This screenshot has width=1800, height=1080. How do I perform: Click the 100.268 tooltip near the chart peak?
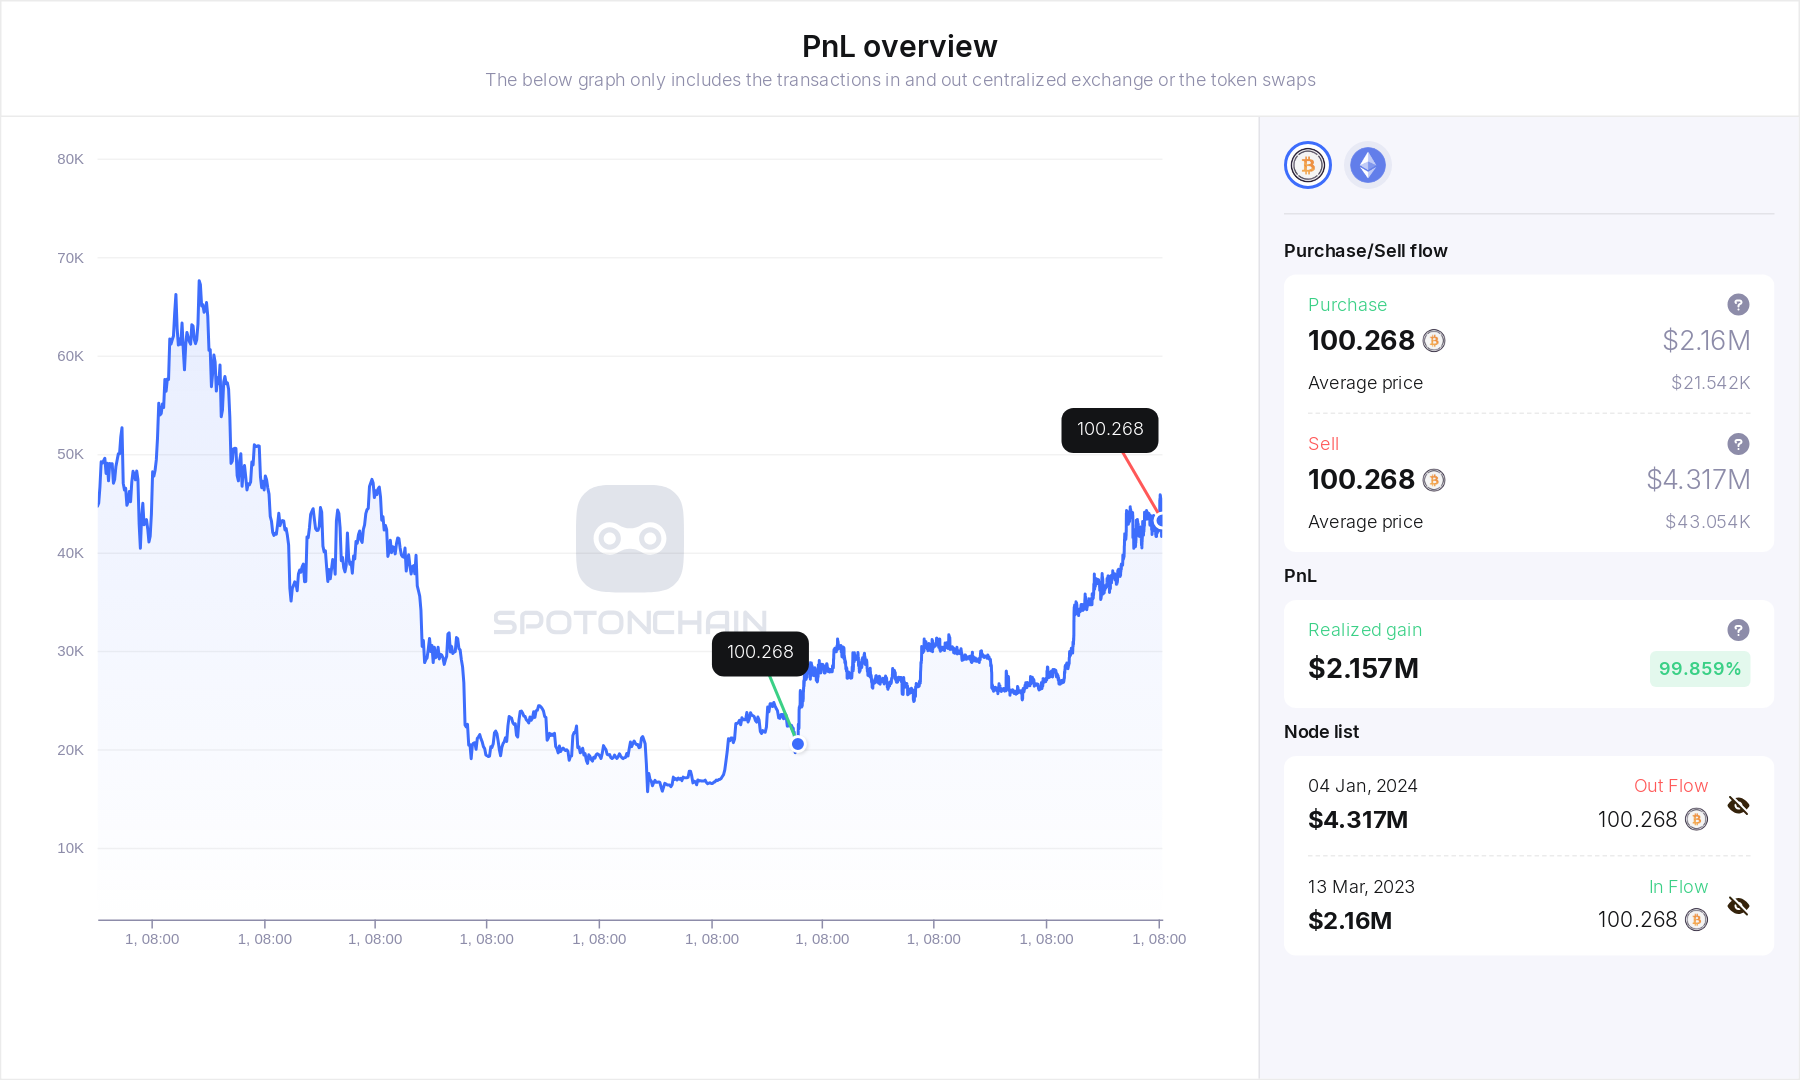tap(1109, 429)
